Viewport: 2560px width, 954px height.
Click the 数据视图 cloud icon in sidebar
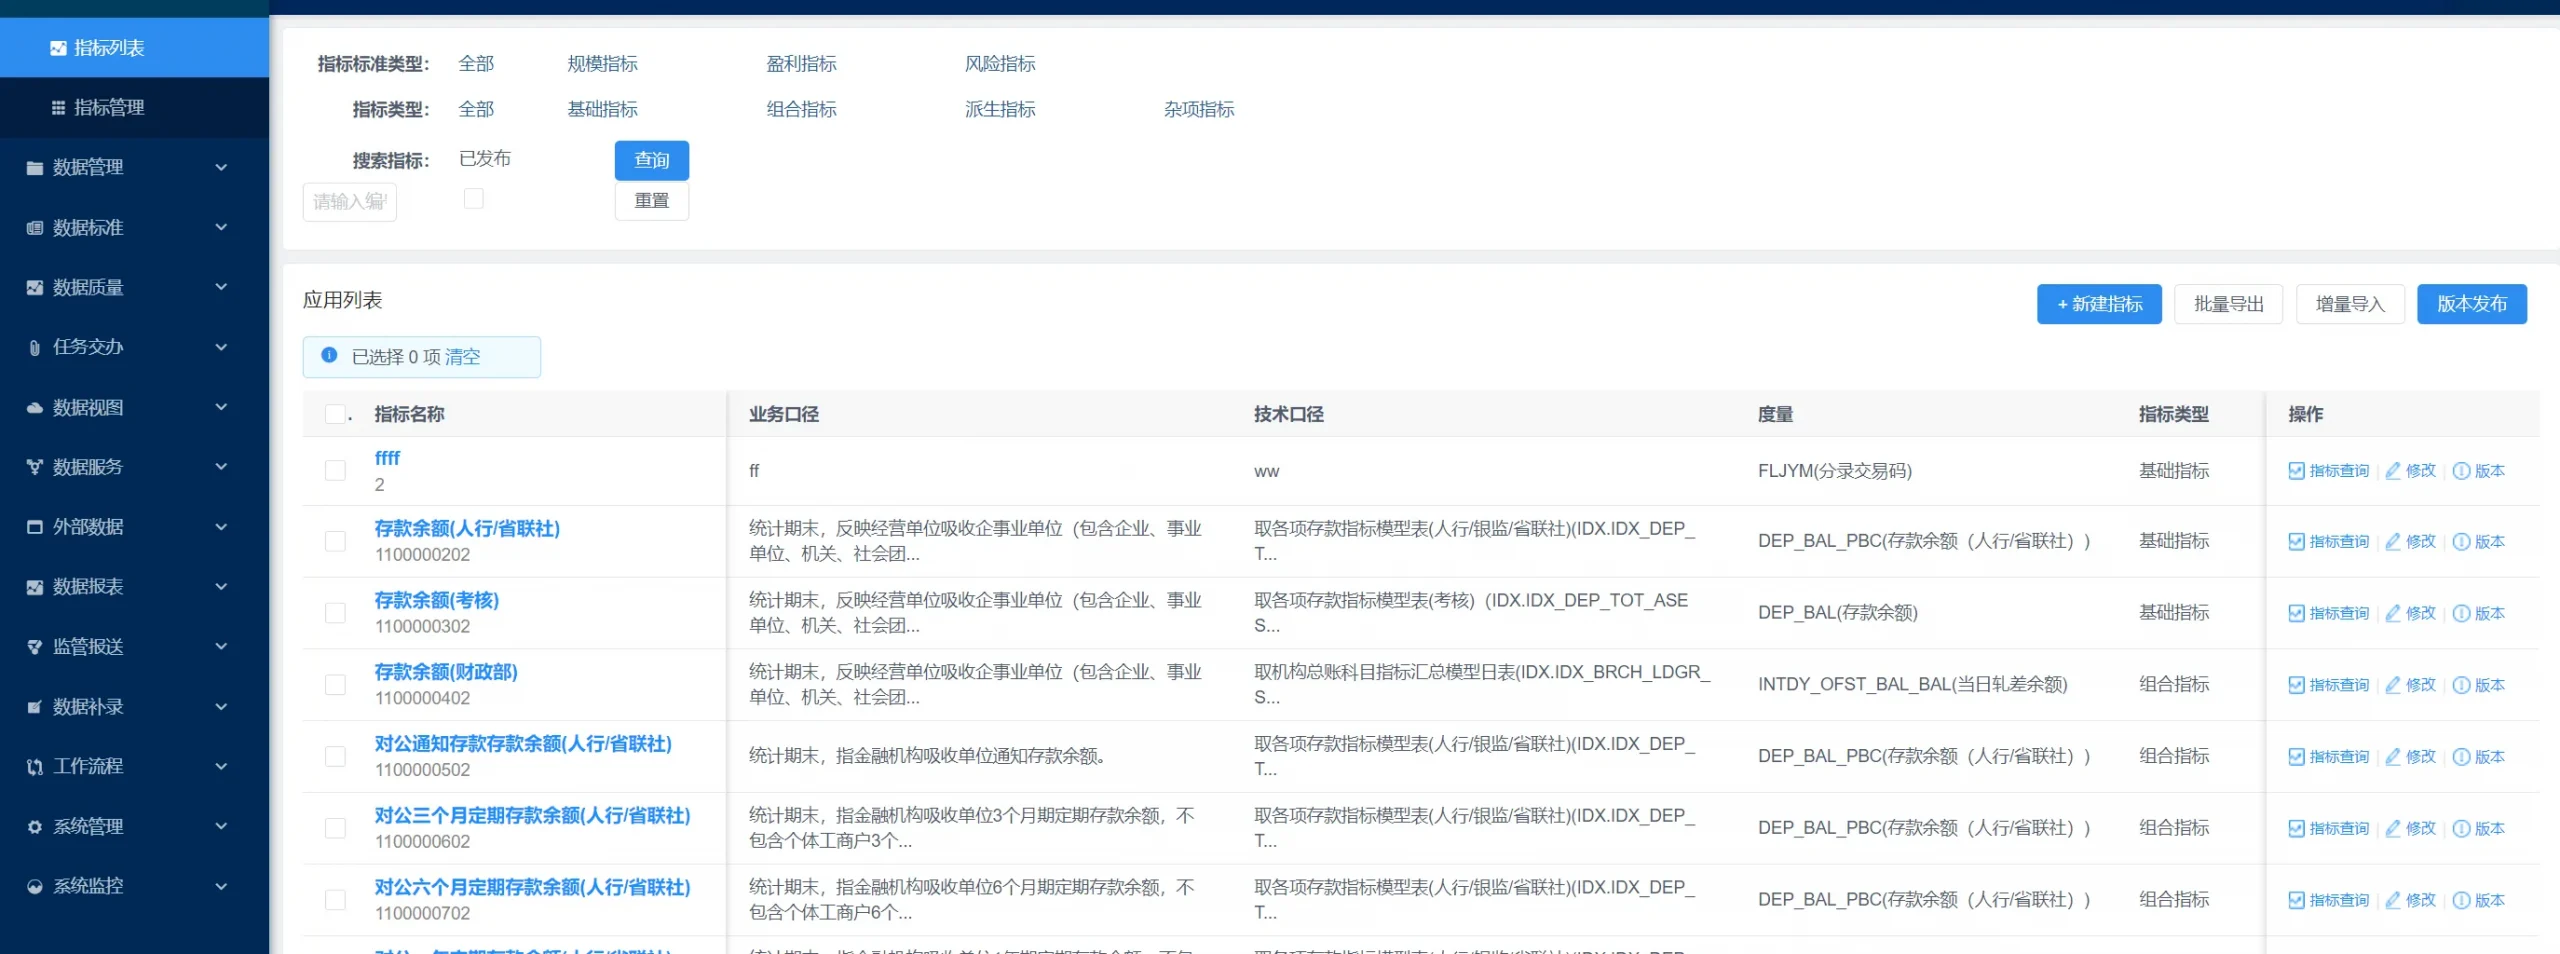[35, 408]
